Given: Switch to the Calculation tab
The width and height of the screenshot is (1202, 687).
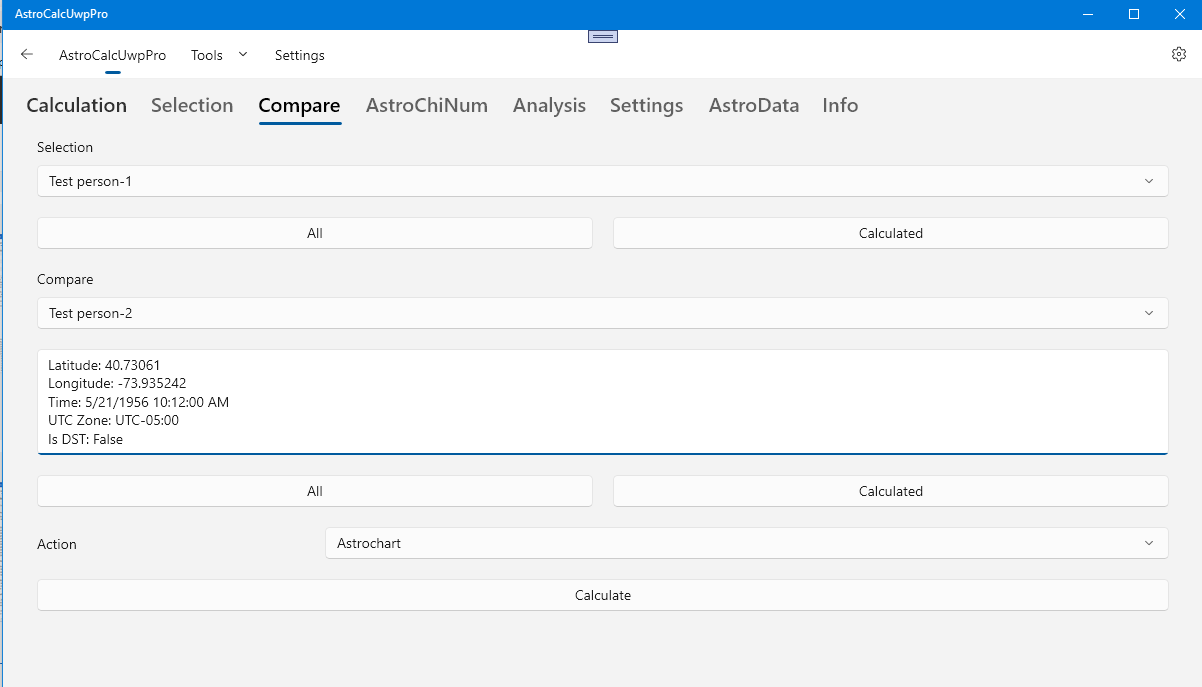Looking at the screenshot, I should pyautogui.click(x=76, y=106).
